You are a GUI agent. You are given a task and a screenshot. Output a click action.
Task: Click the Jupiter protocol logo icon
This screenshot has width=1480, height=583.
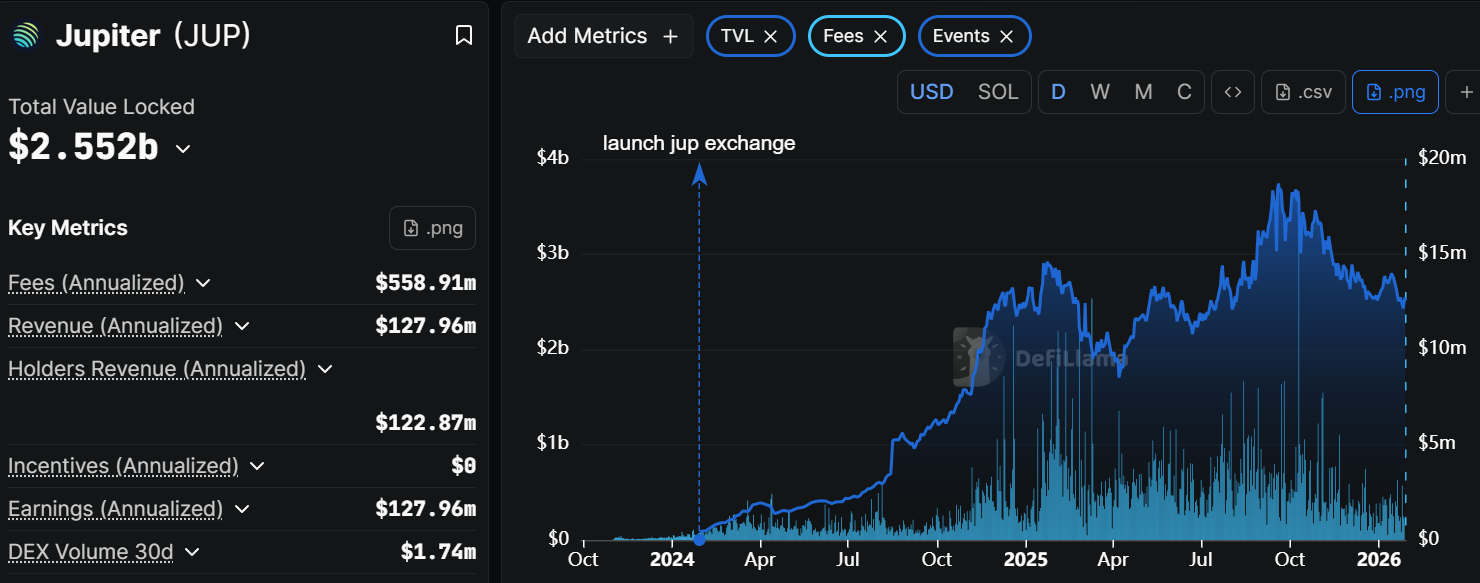(x=24, y=36)
